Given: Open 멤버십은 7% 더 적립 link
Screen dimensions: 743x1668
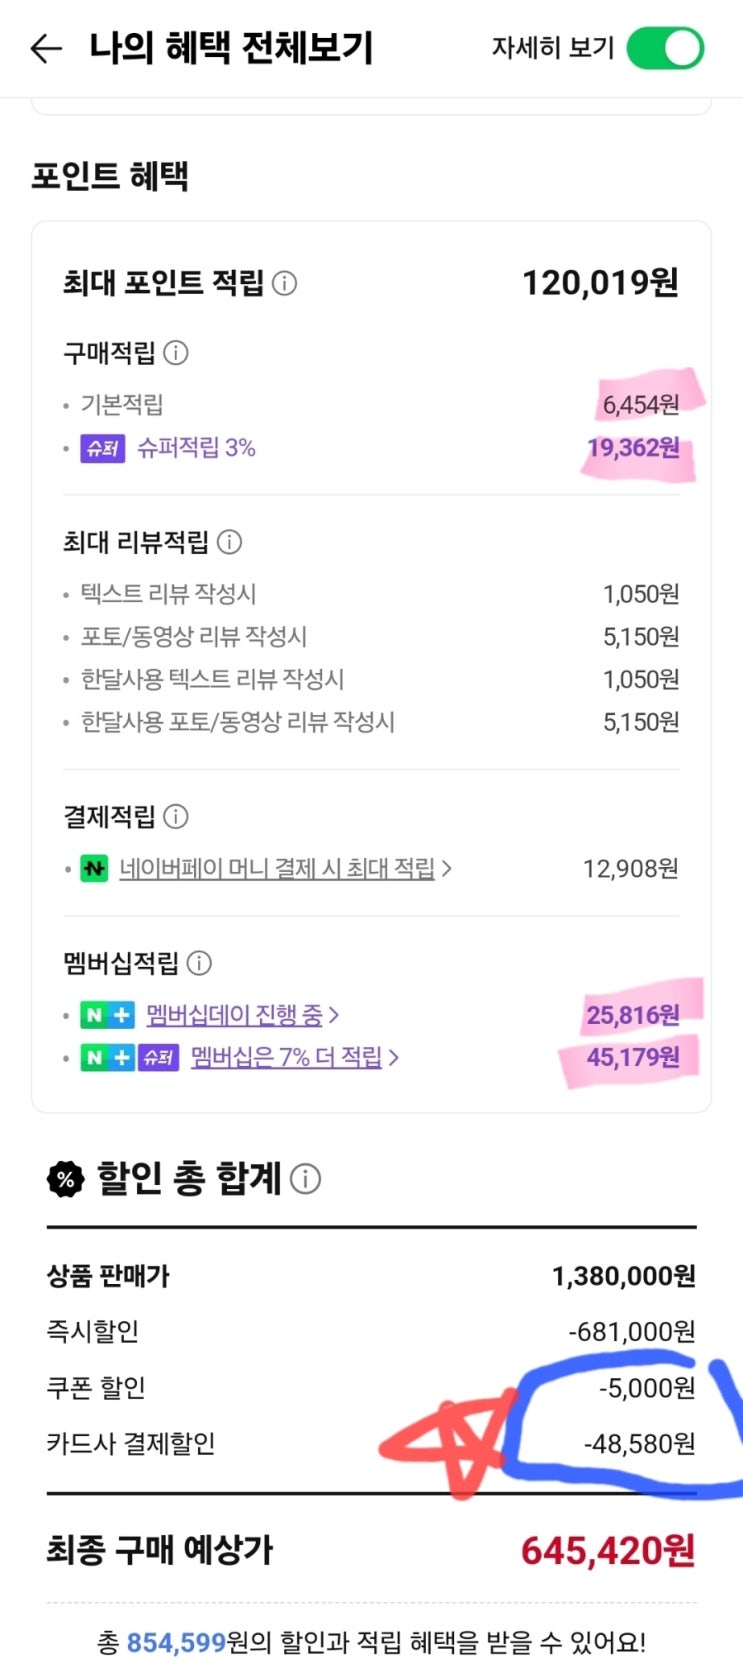Looking at the screenshot, I should click(286, 1057).
